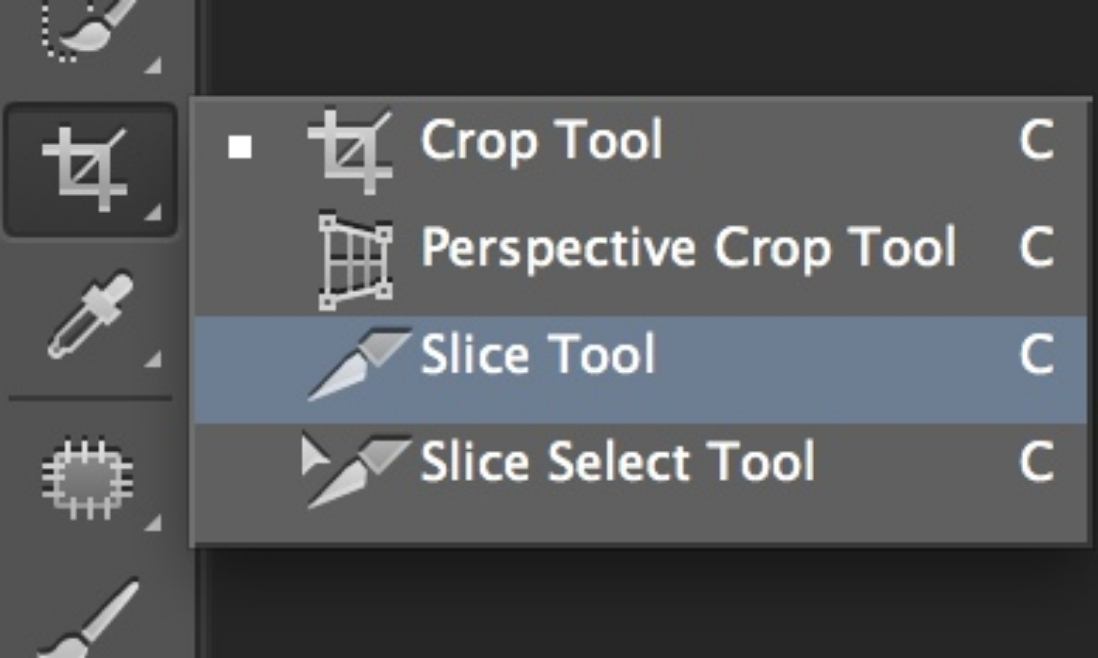Click the active-tool square marker beside Crop Tool

point(240,147)
